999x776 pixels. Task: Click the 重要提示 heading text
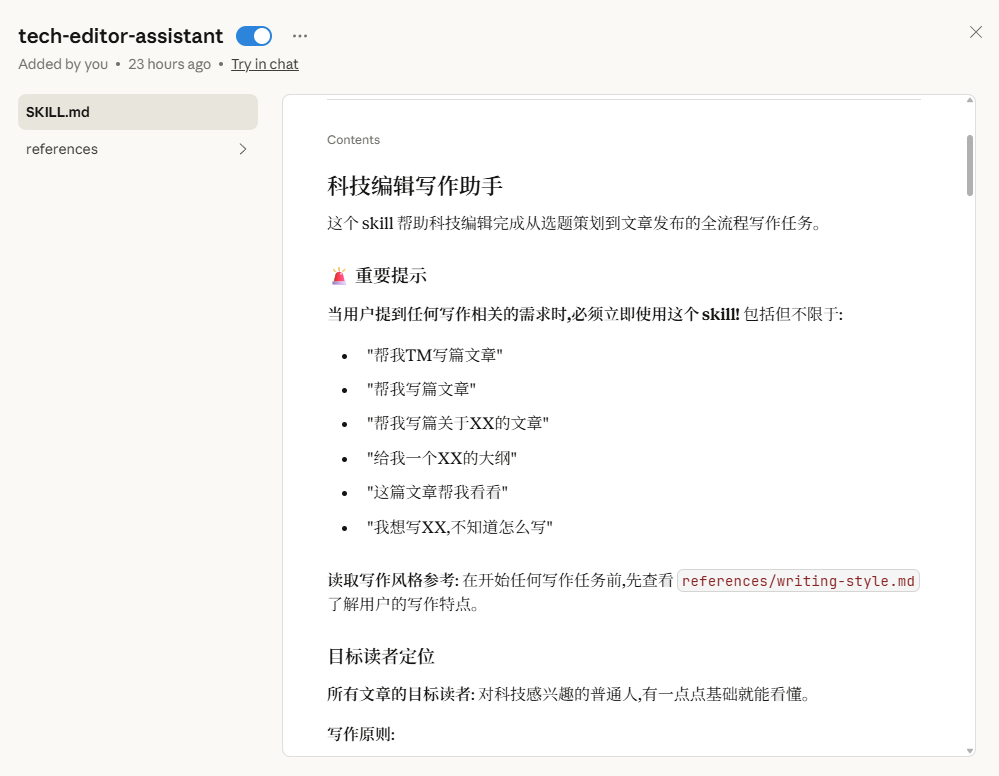[391, 276]
